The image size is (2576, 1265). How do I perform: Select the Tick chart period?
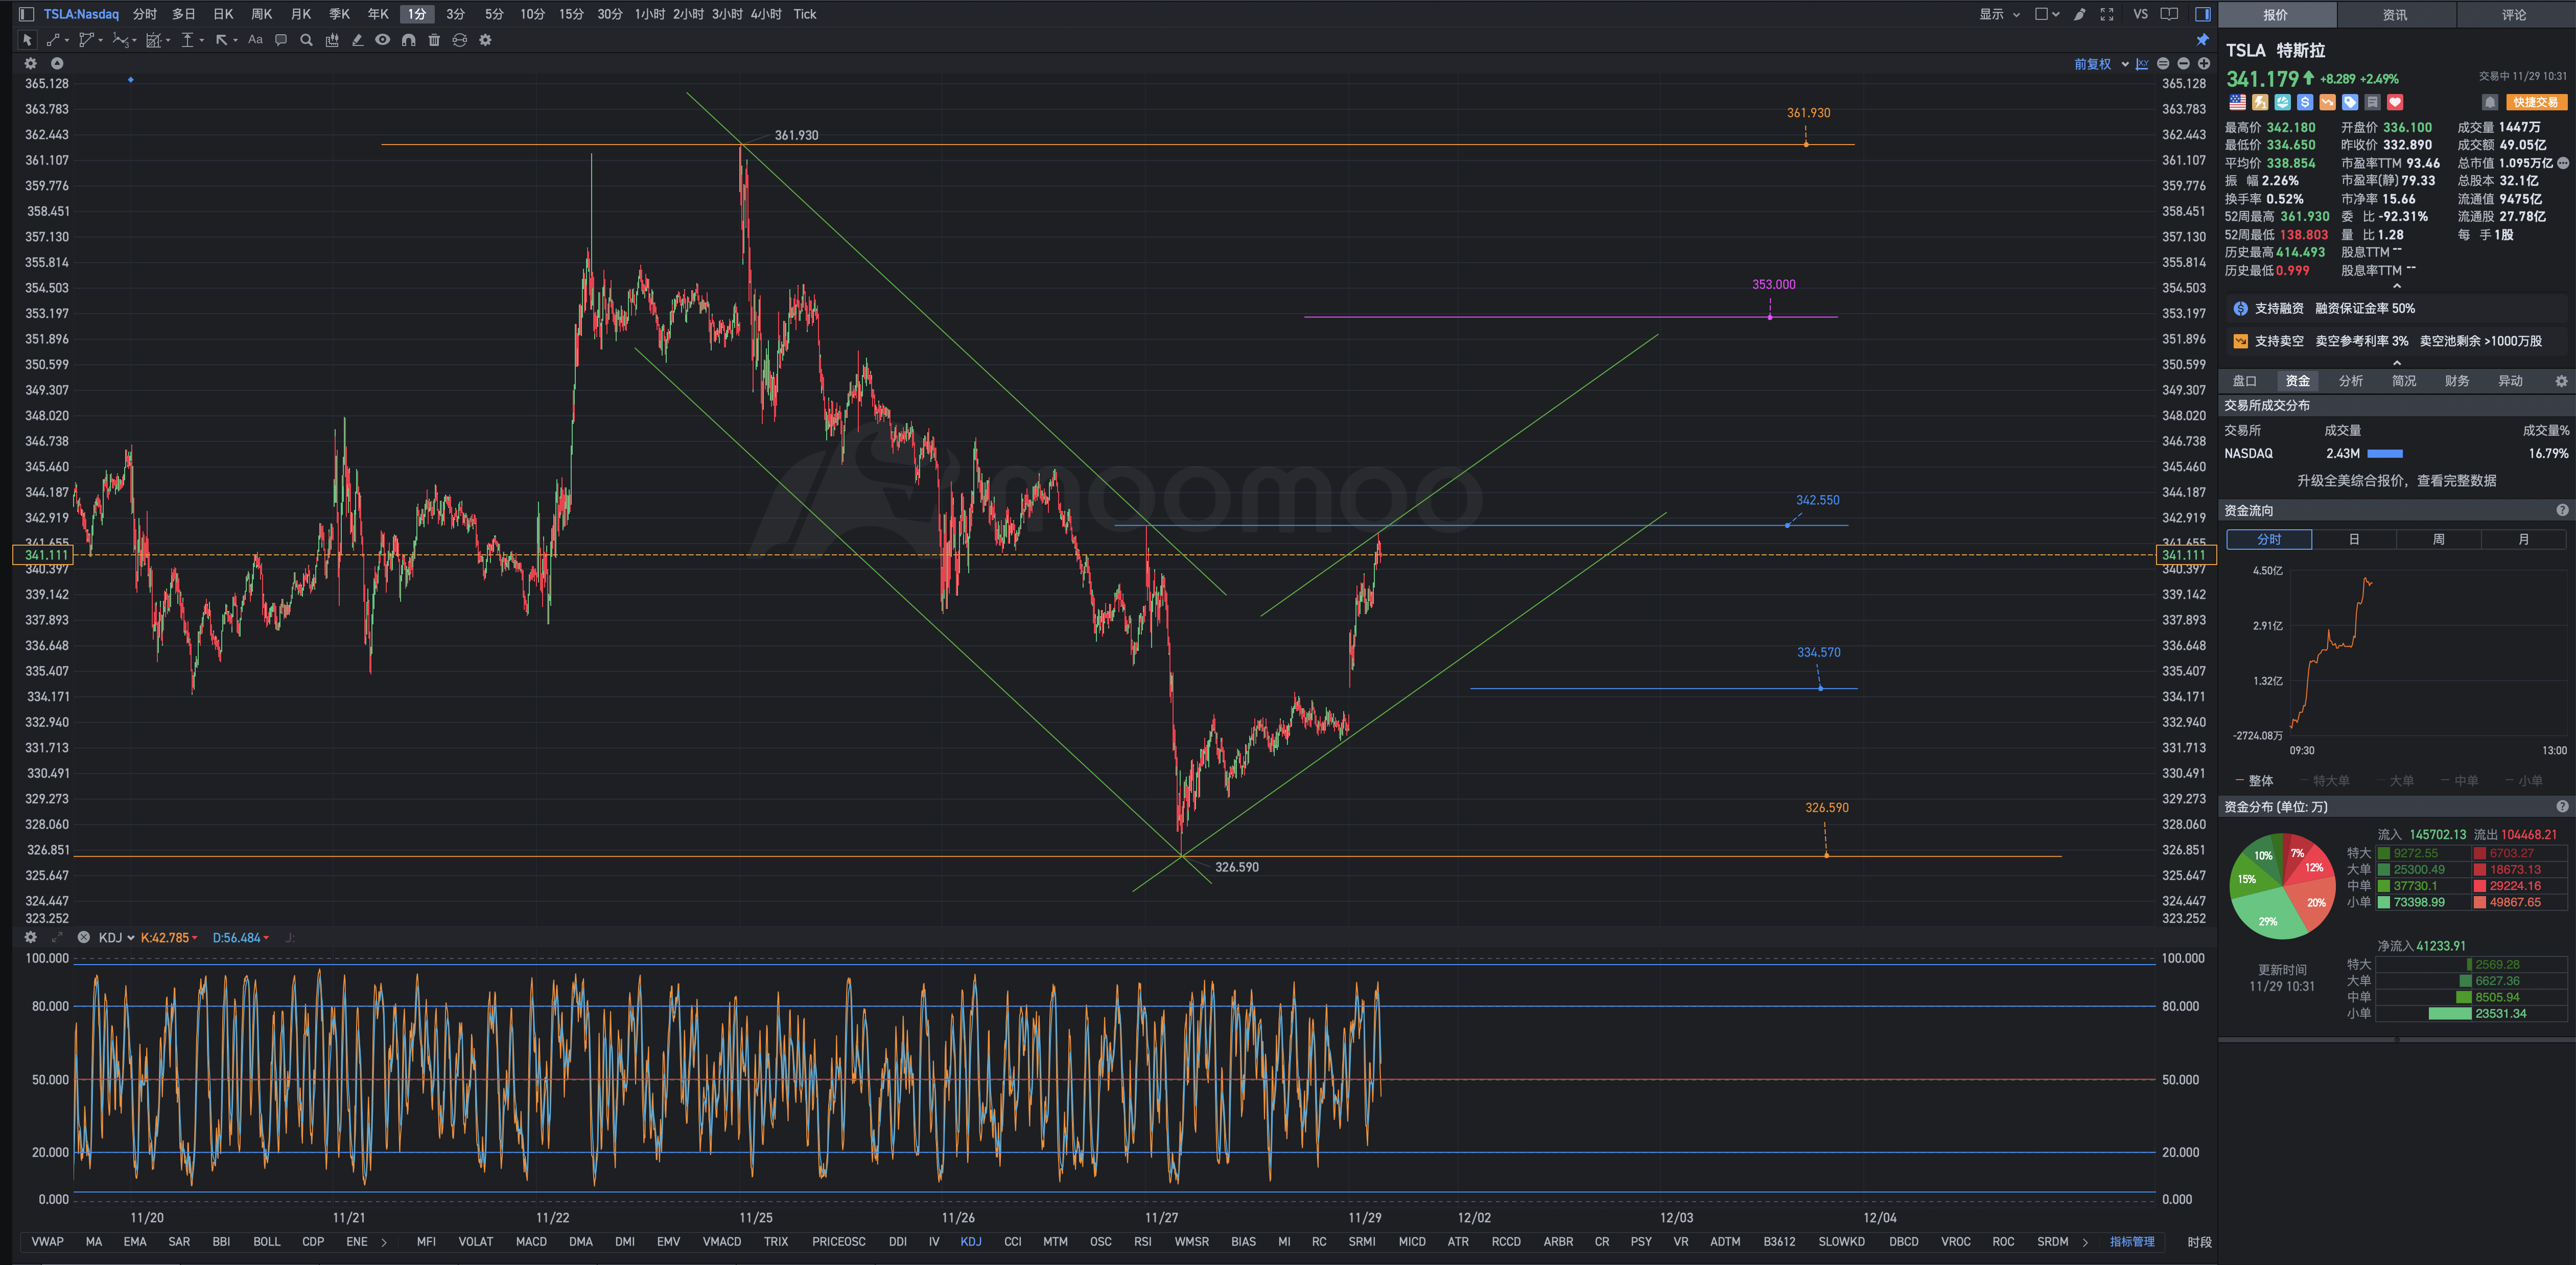(805, 14)
